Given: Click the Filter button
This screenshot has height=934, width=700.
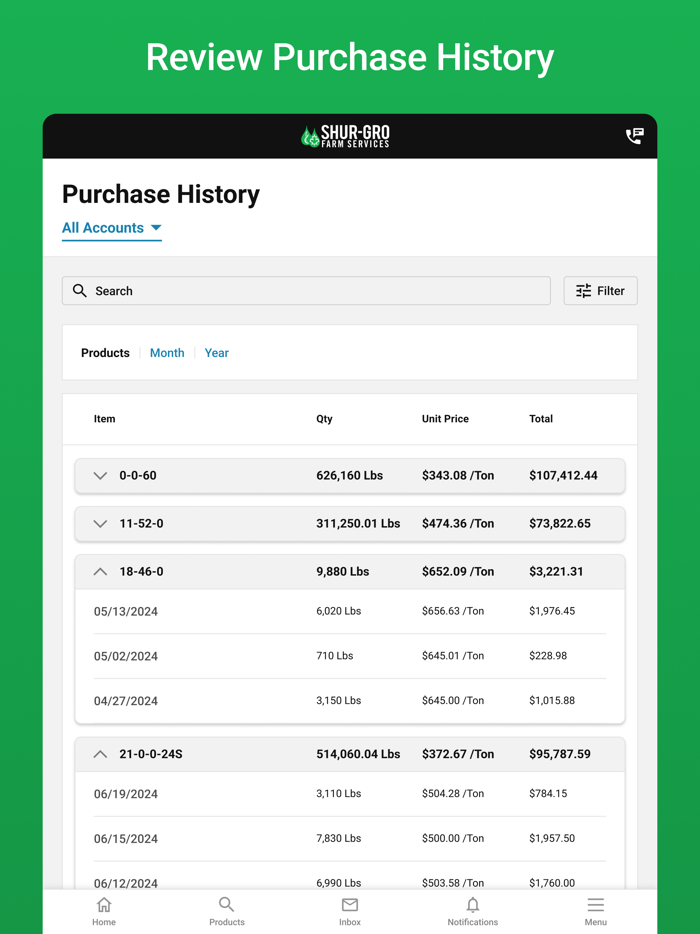Looking at the screenshot, I should pyautogui.click(x=601, y=291).
